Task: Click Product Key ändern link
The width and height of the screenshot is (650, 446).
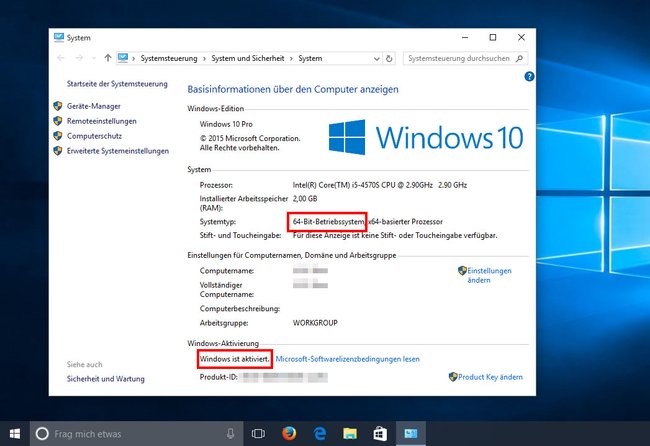Action: pyautogui.click(x=490, y=377)
